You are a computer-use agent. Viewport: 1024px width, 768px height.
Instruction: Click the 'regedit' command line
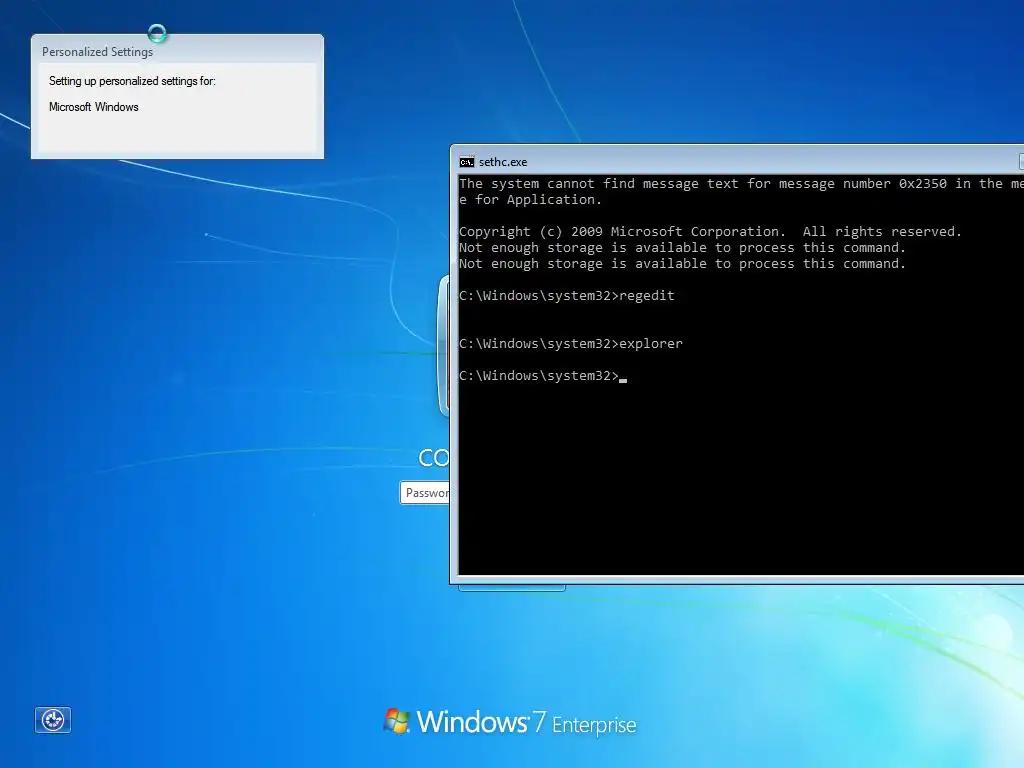coord(567,296)
